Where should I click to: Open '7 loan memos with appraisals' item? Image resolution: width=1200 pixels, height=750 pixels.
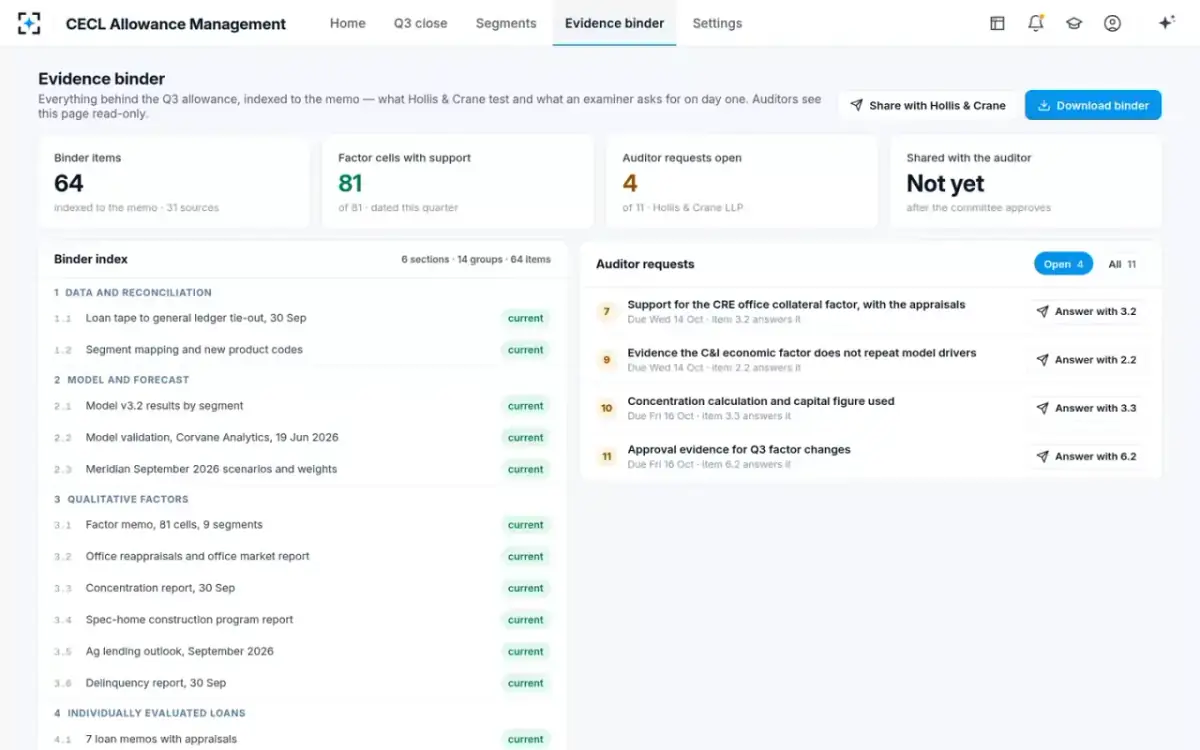pyautogui.click(x=302, y=740)
